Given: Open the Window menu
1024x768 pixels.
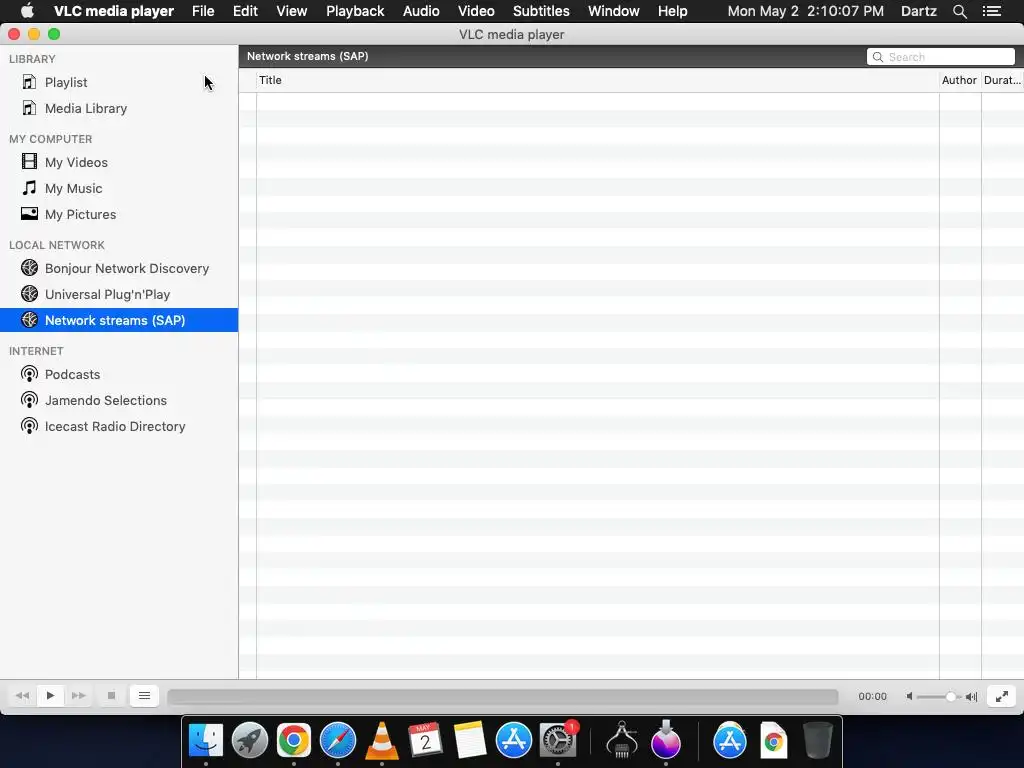Looking at the screenshot, I should tap(614, 11).
